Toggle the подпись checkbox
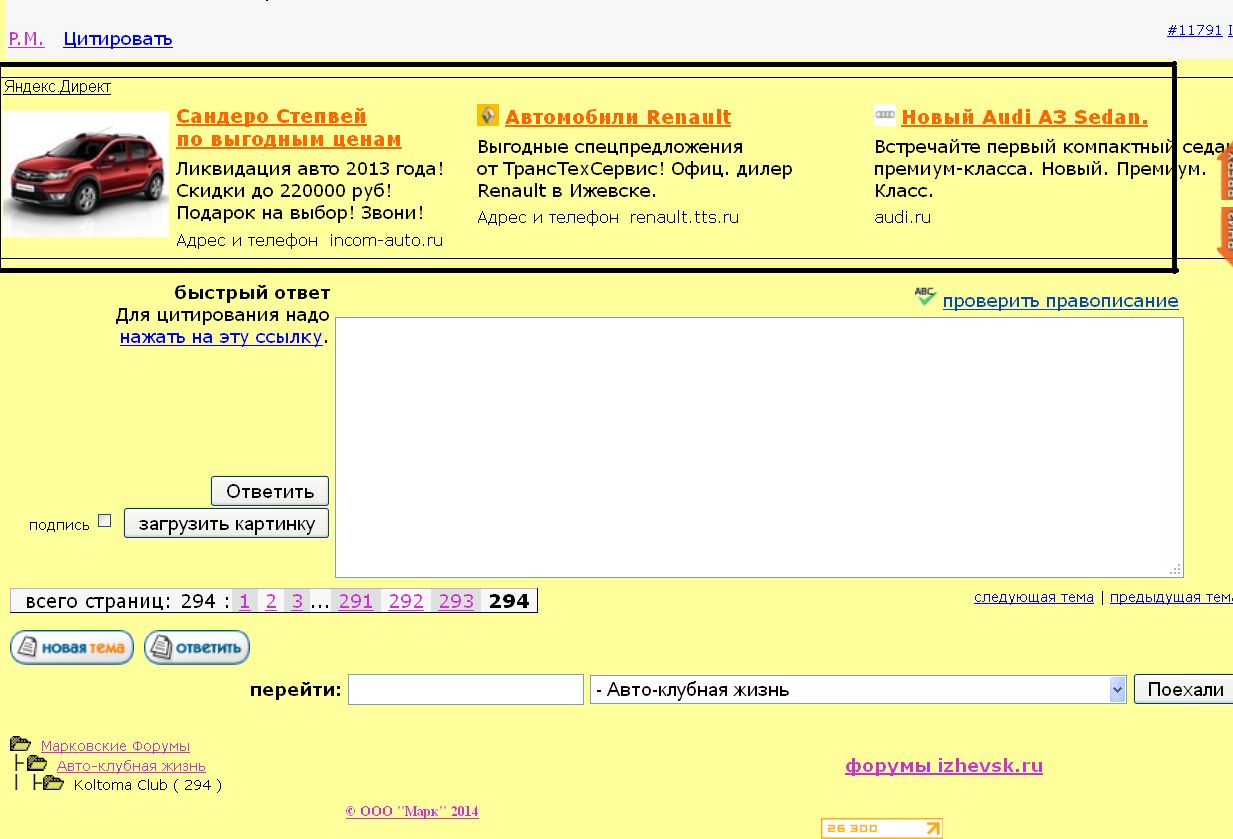 (104, 520)
